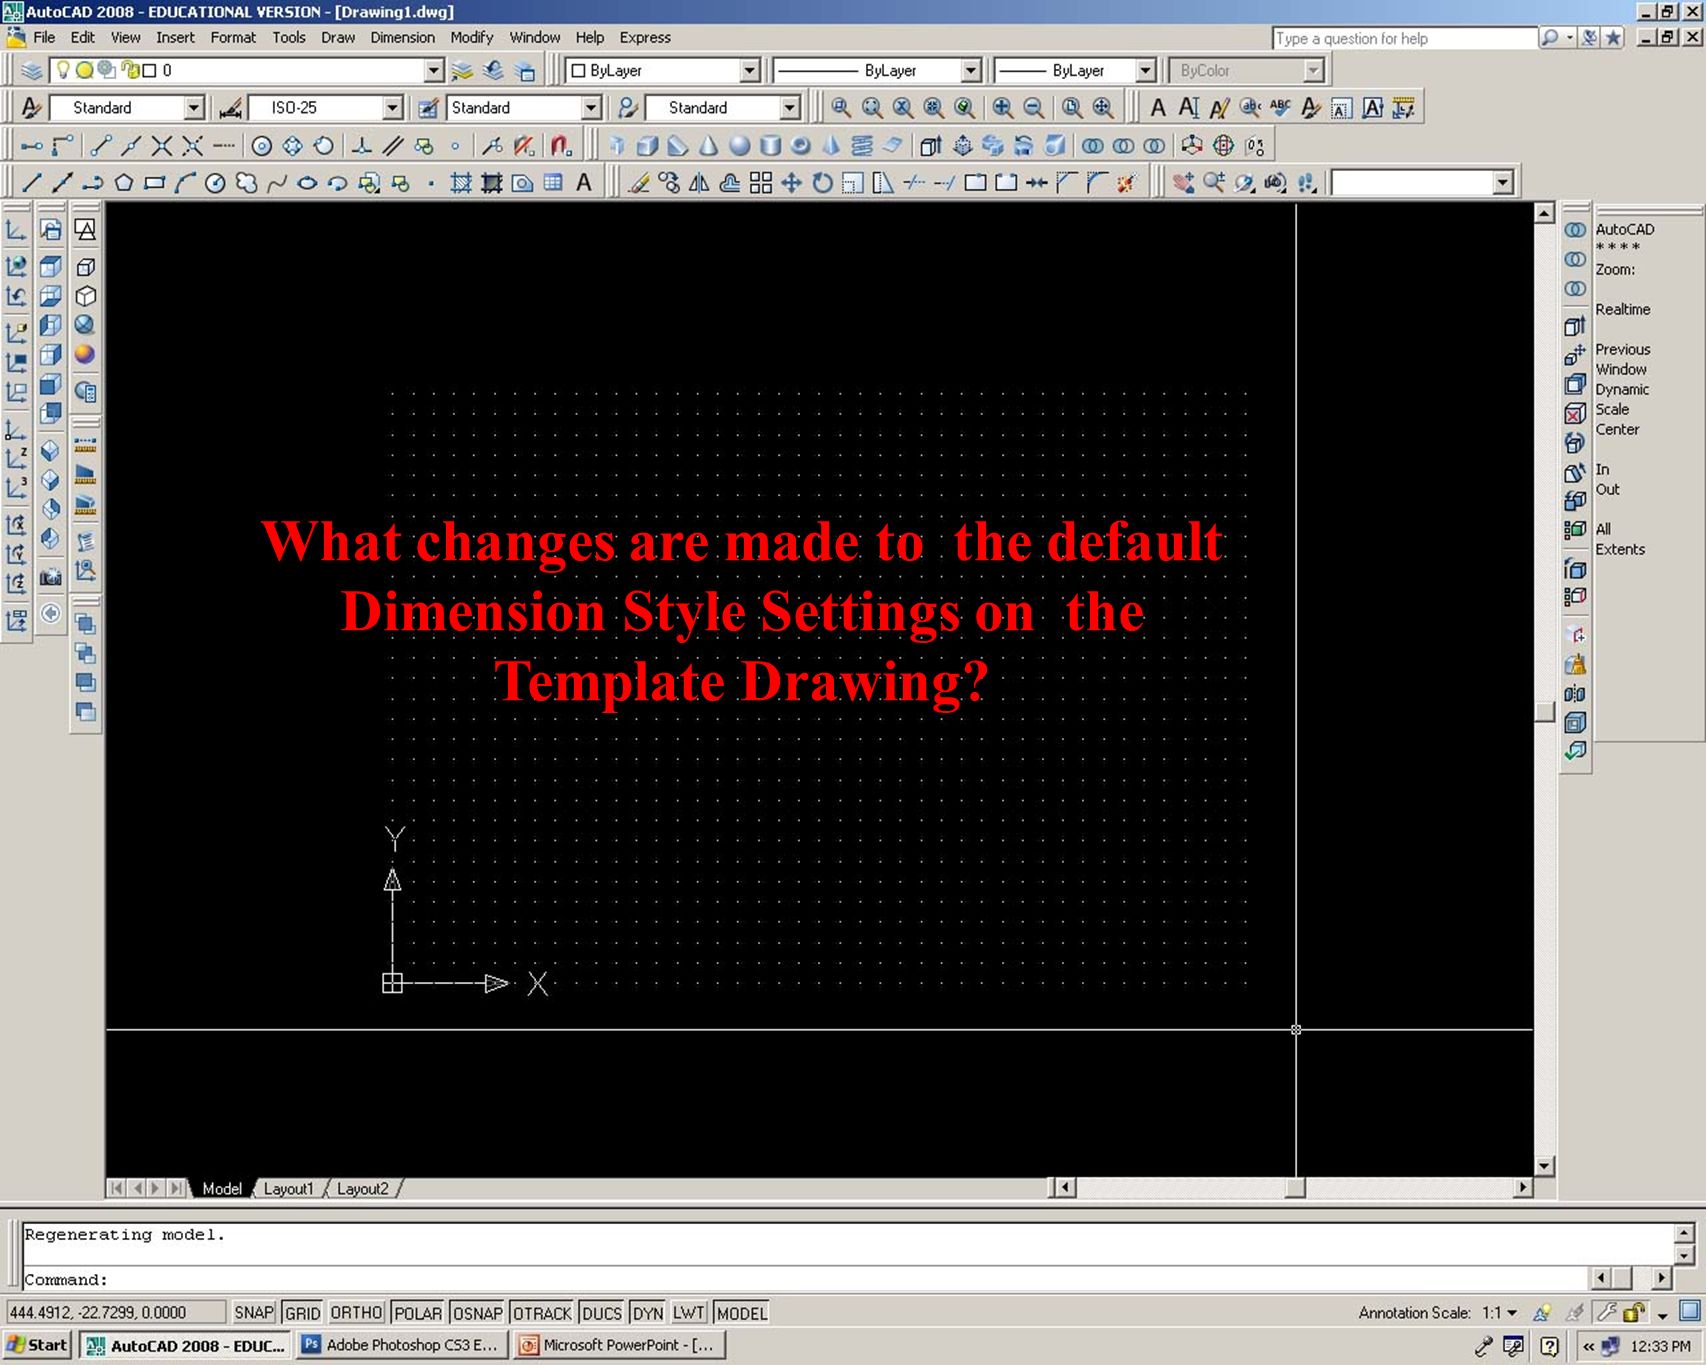The image size is (1706, 1365).
Task: Switch to Adobe Photoshop CS3 taskbar button
Action: 402,1345
